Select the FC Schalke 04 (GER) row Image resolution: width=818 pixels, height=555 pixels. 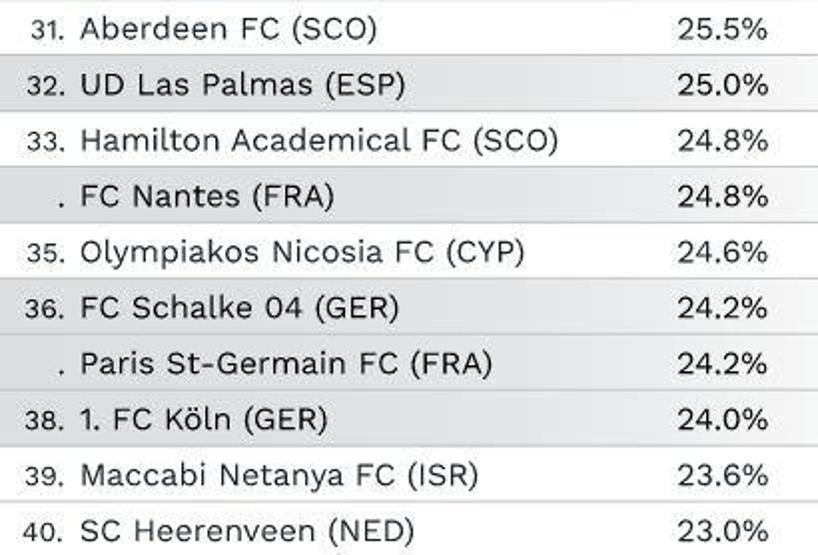point(409,307)
